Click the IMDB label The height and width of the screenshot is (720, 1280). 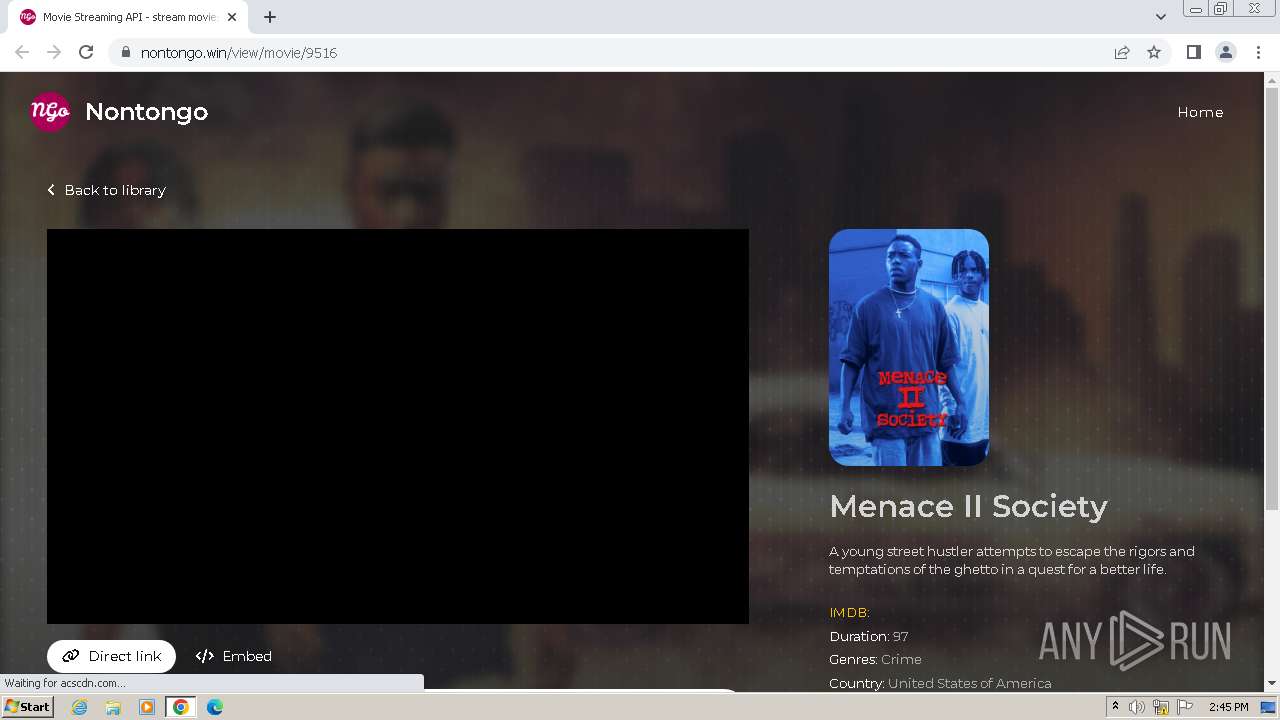[x=849, y=612]
